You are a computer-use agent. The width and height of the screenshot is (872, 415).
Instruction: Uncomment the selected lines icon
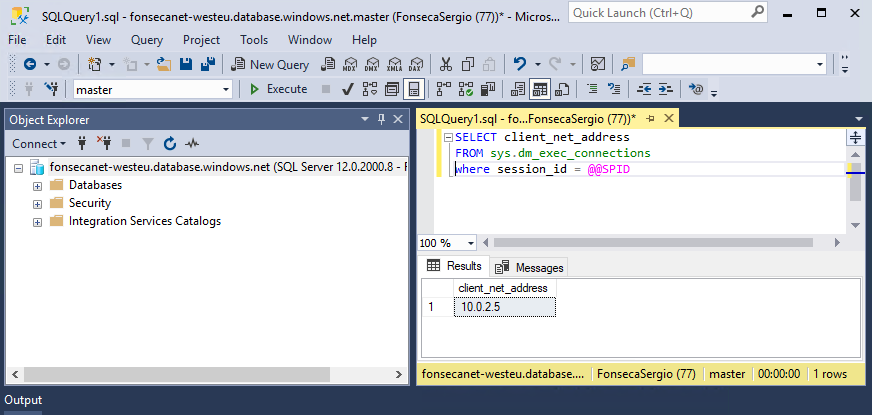click(x=613, y=88)
